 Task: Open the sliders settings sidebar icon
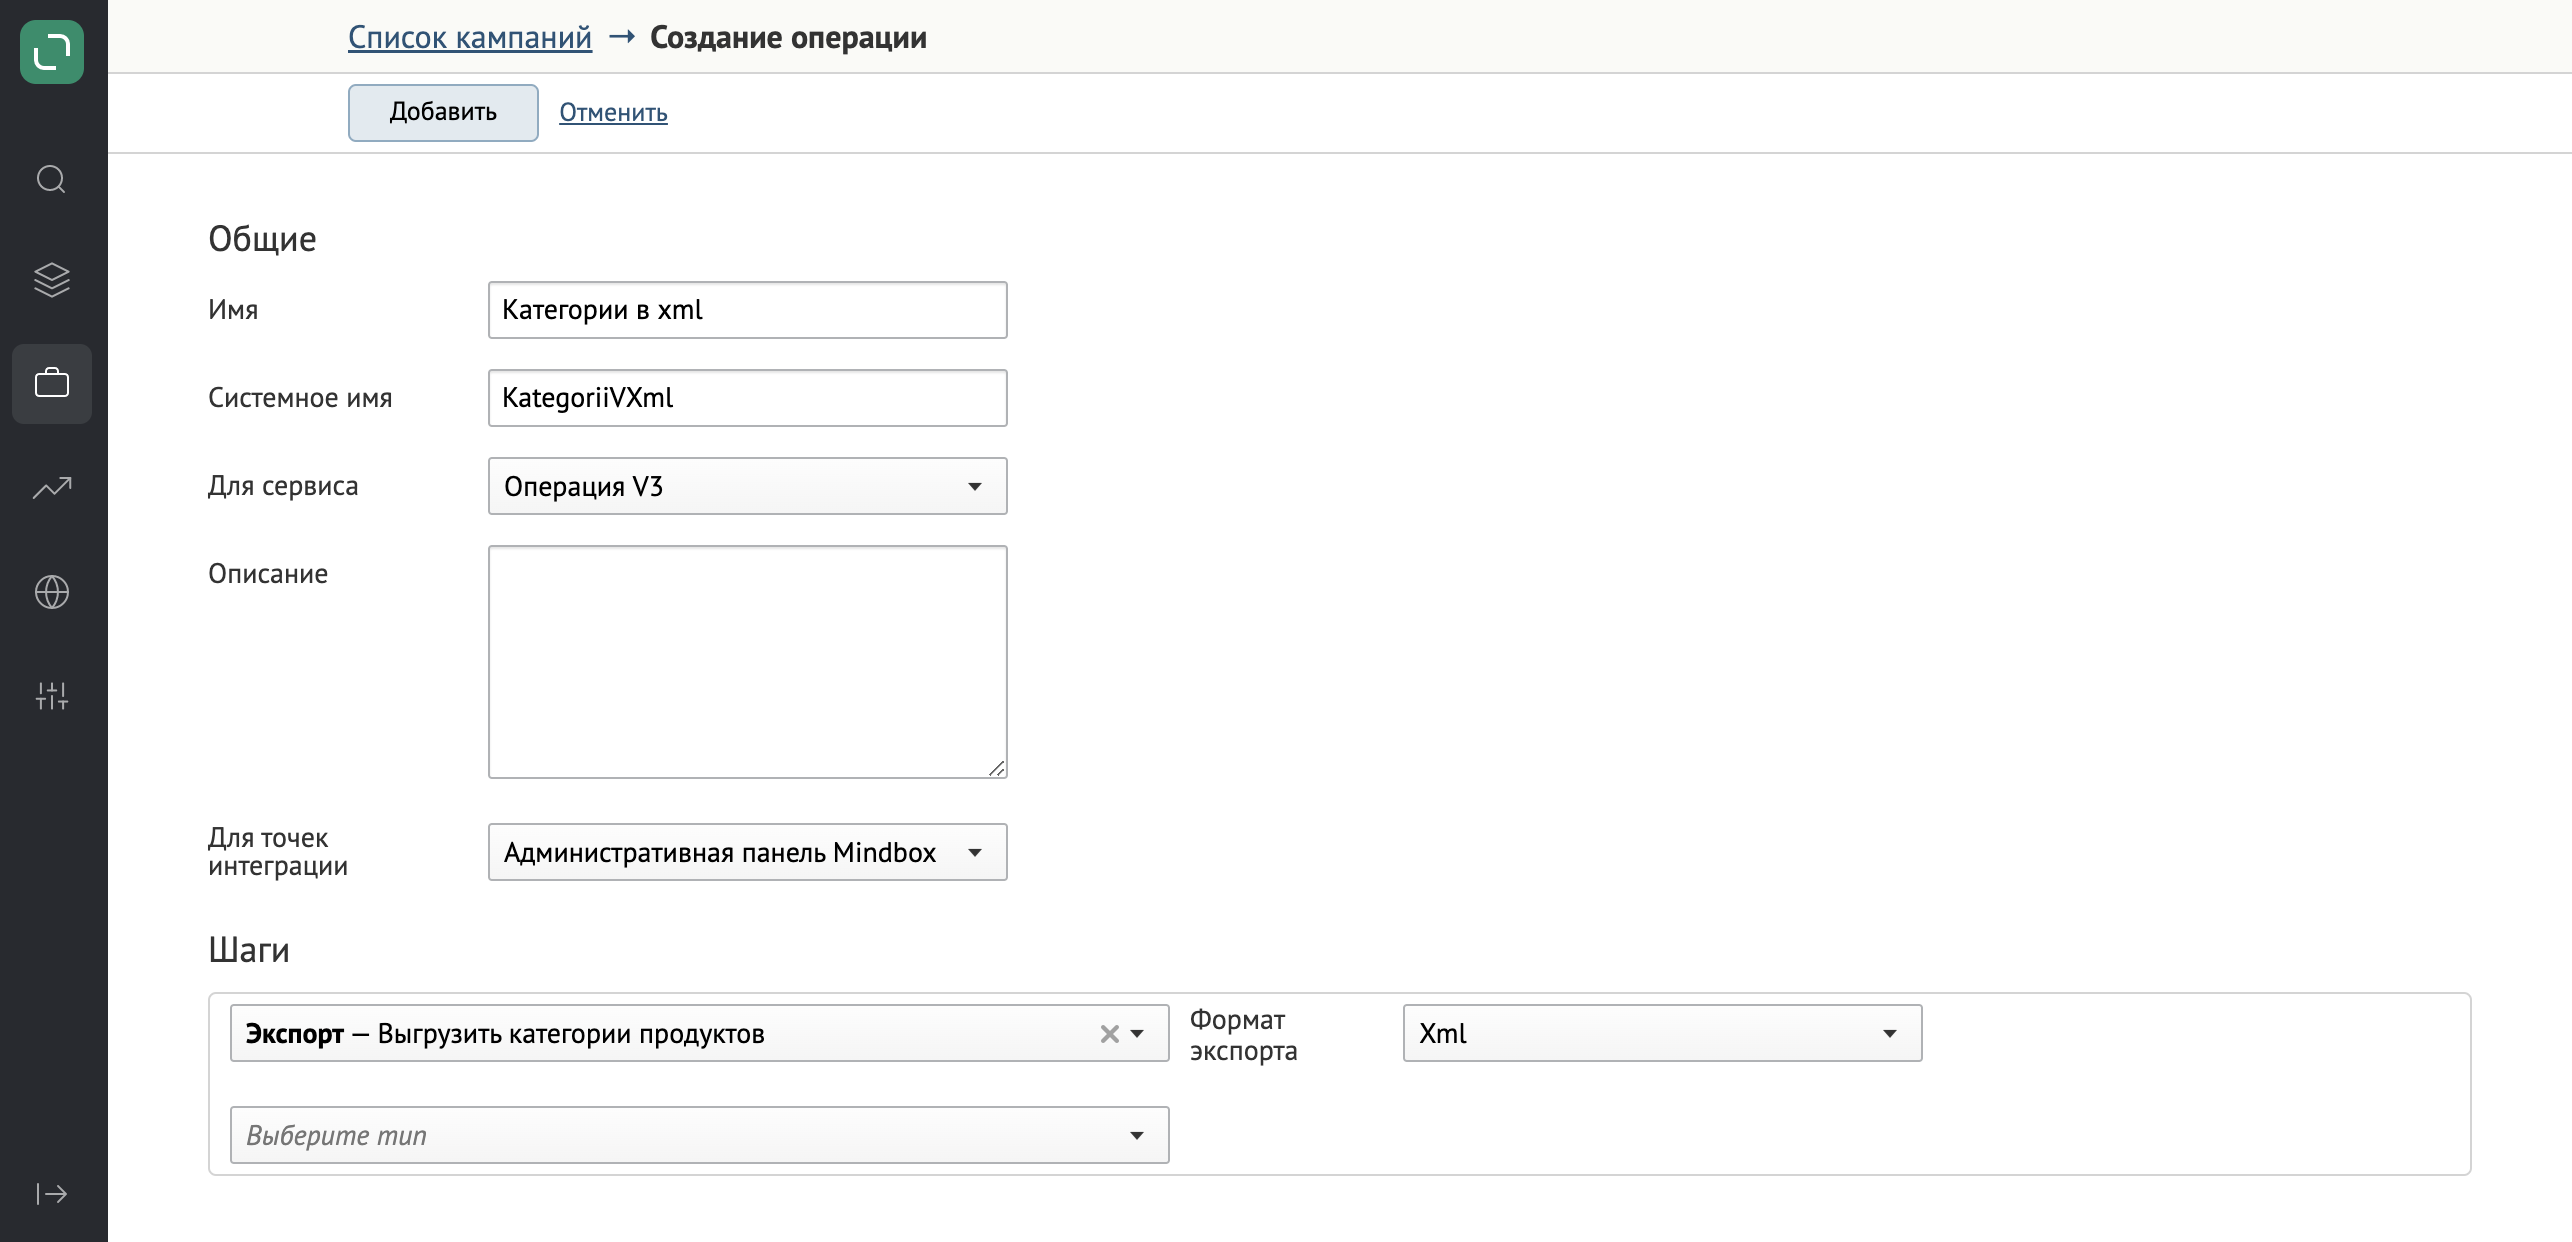[52, 696]
